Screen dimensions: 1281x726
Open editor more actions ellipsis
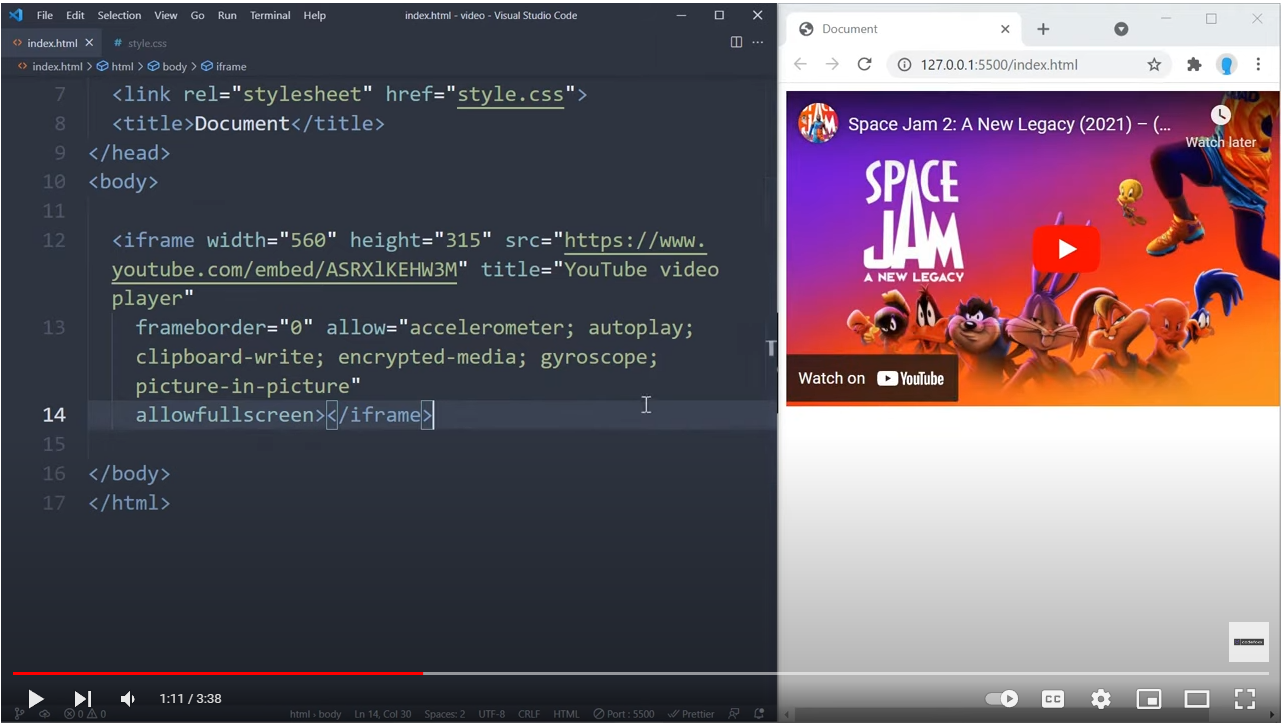tap(758, 42)
